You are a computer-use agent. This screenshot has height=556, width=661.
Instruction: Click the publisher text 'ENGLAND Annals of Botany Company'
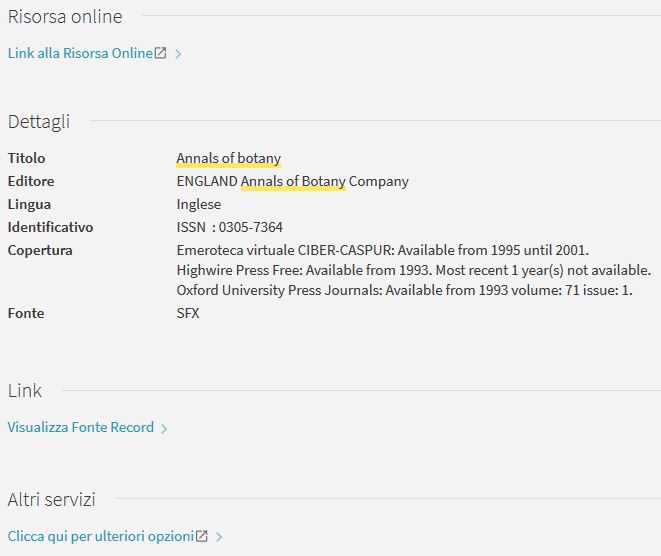point(292,181)
